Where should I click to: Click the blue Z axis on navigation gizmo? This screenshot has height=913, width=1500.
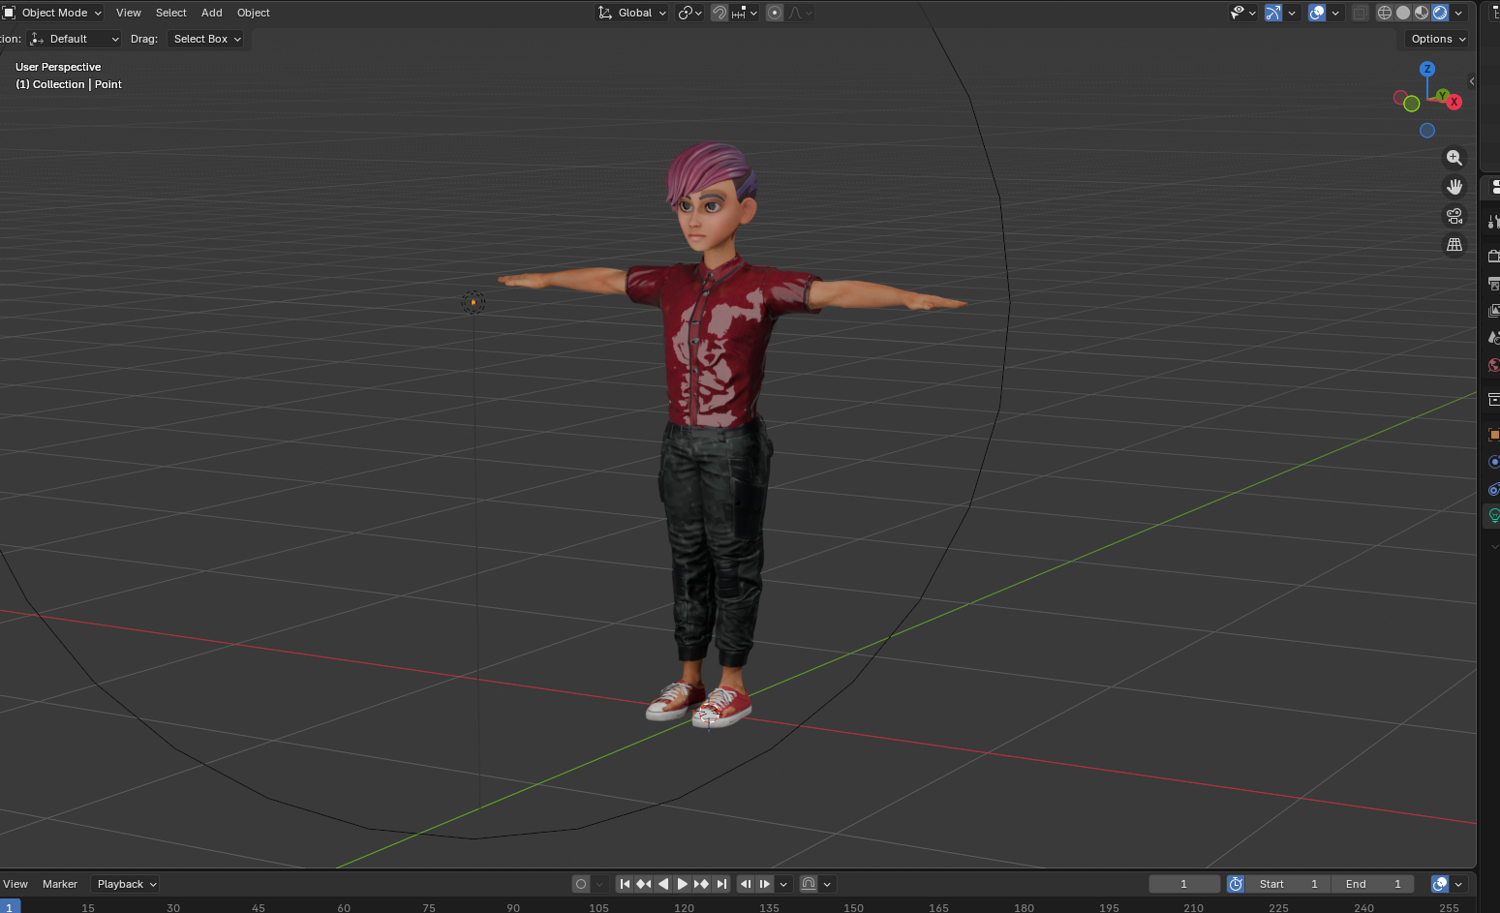click(1427, 69)
